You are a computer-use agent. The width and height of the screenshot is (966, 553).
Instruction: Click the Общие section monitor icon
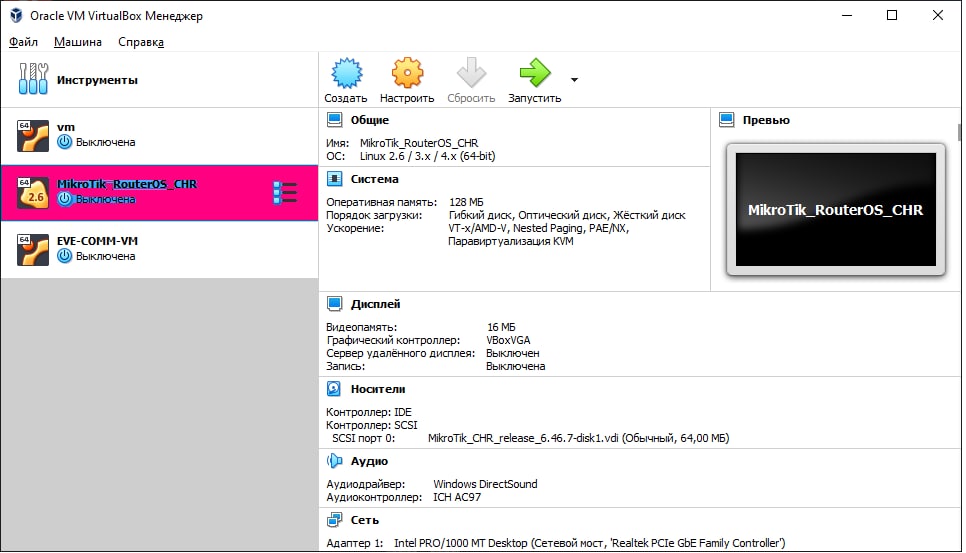335,119
